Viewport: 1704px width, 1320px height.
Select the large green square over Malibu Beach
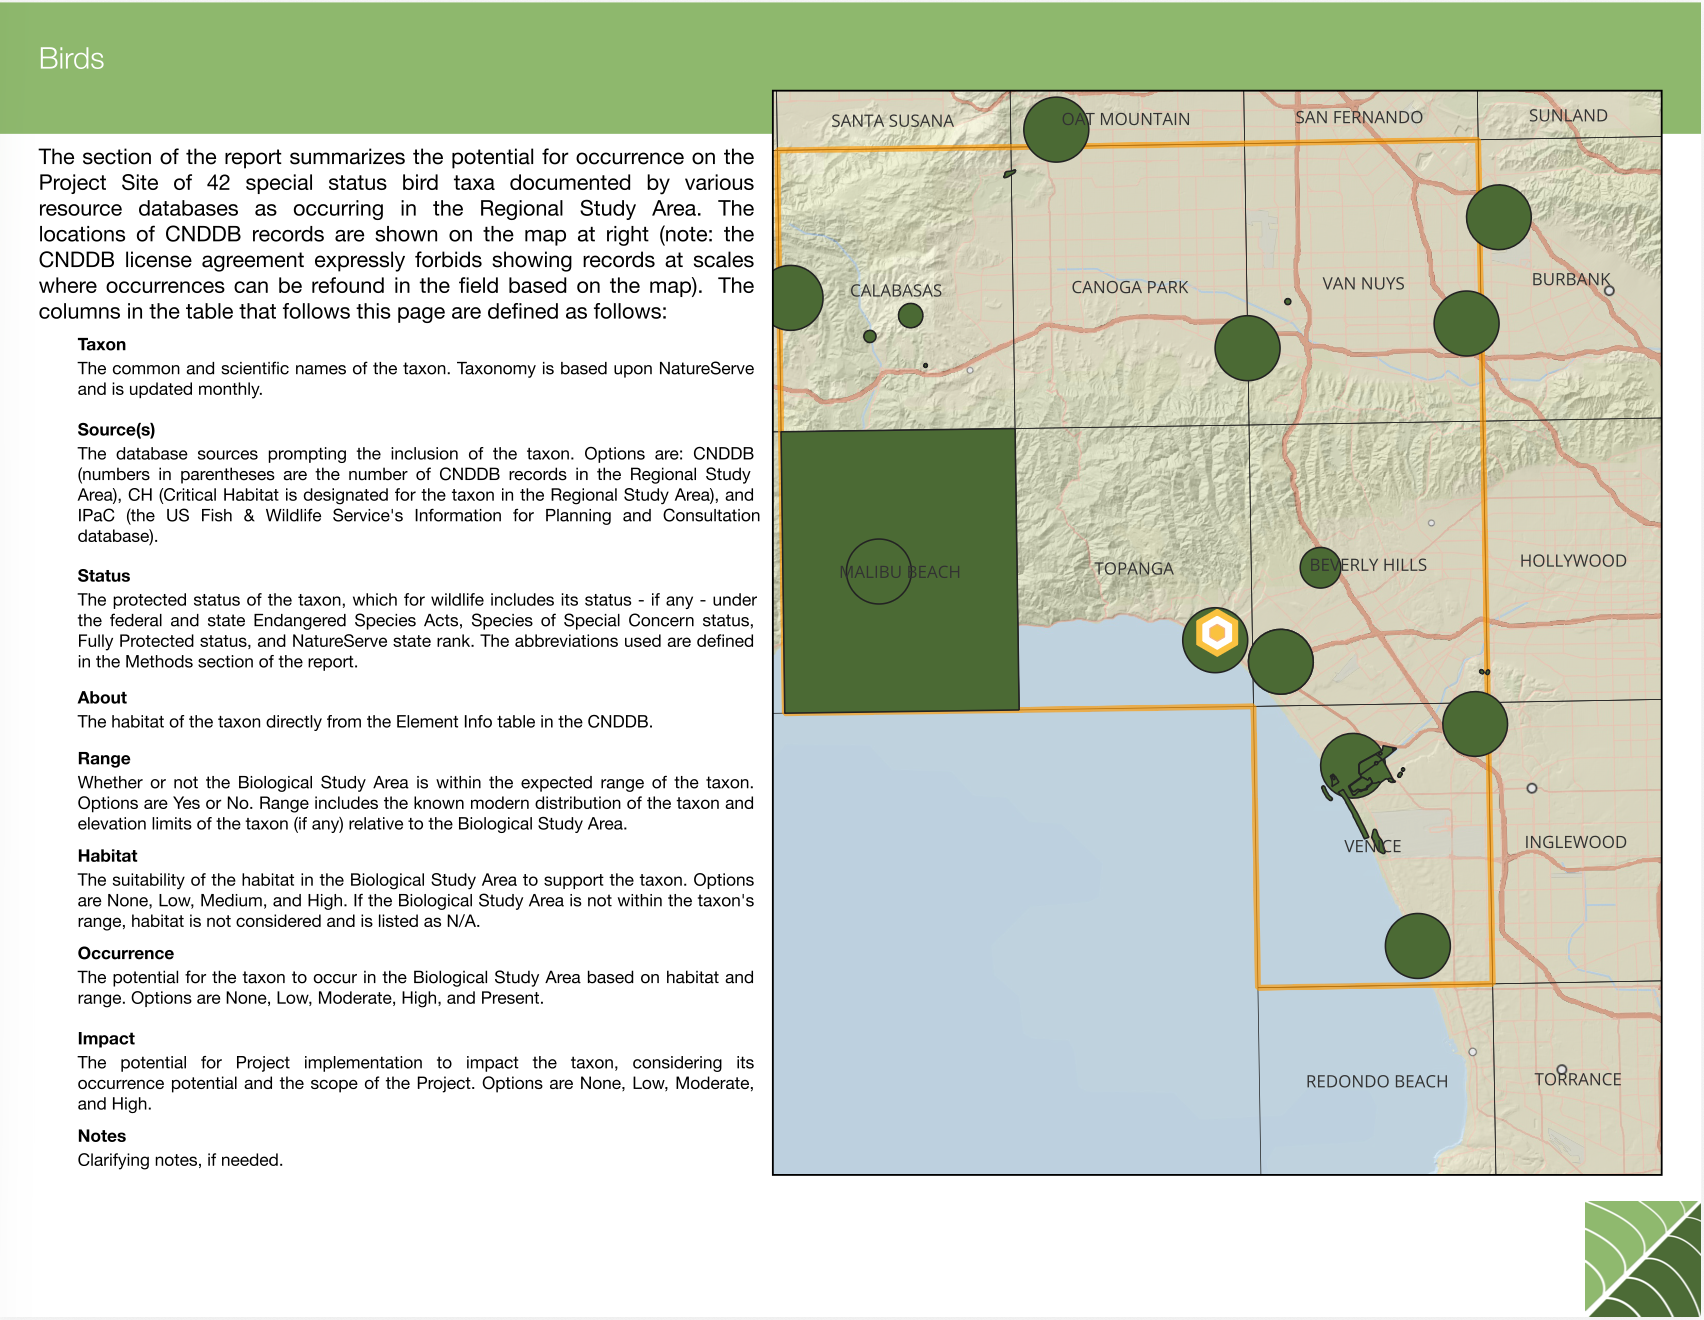pos(899,571)
